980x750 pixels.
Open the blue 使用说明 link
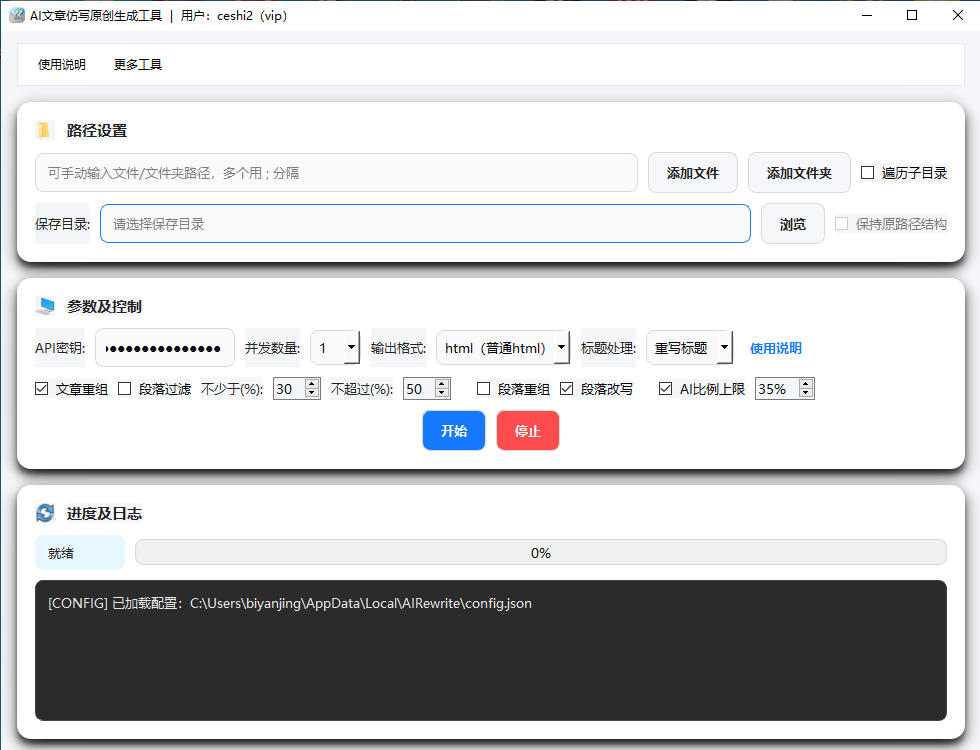pyautogui.click(x=775, y=348)
